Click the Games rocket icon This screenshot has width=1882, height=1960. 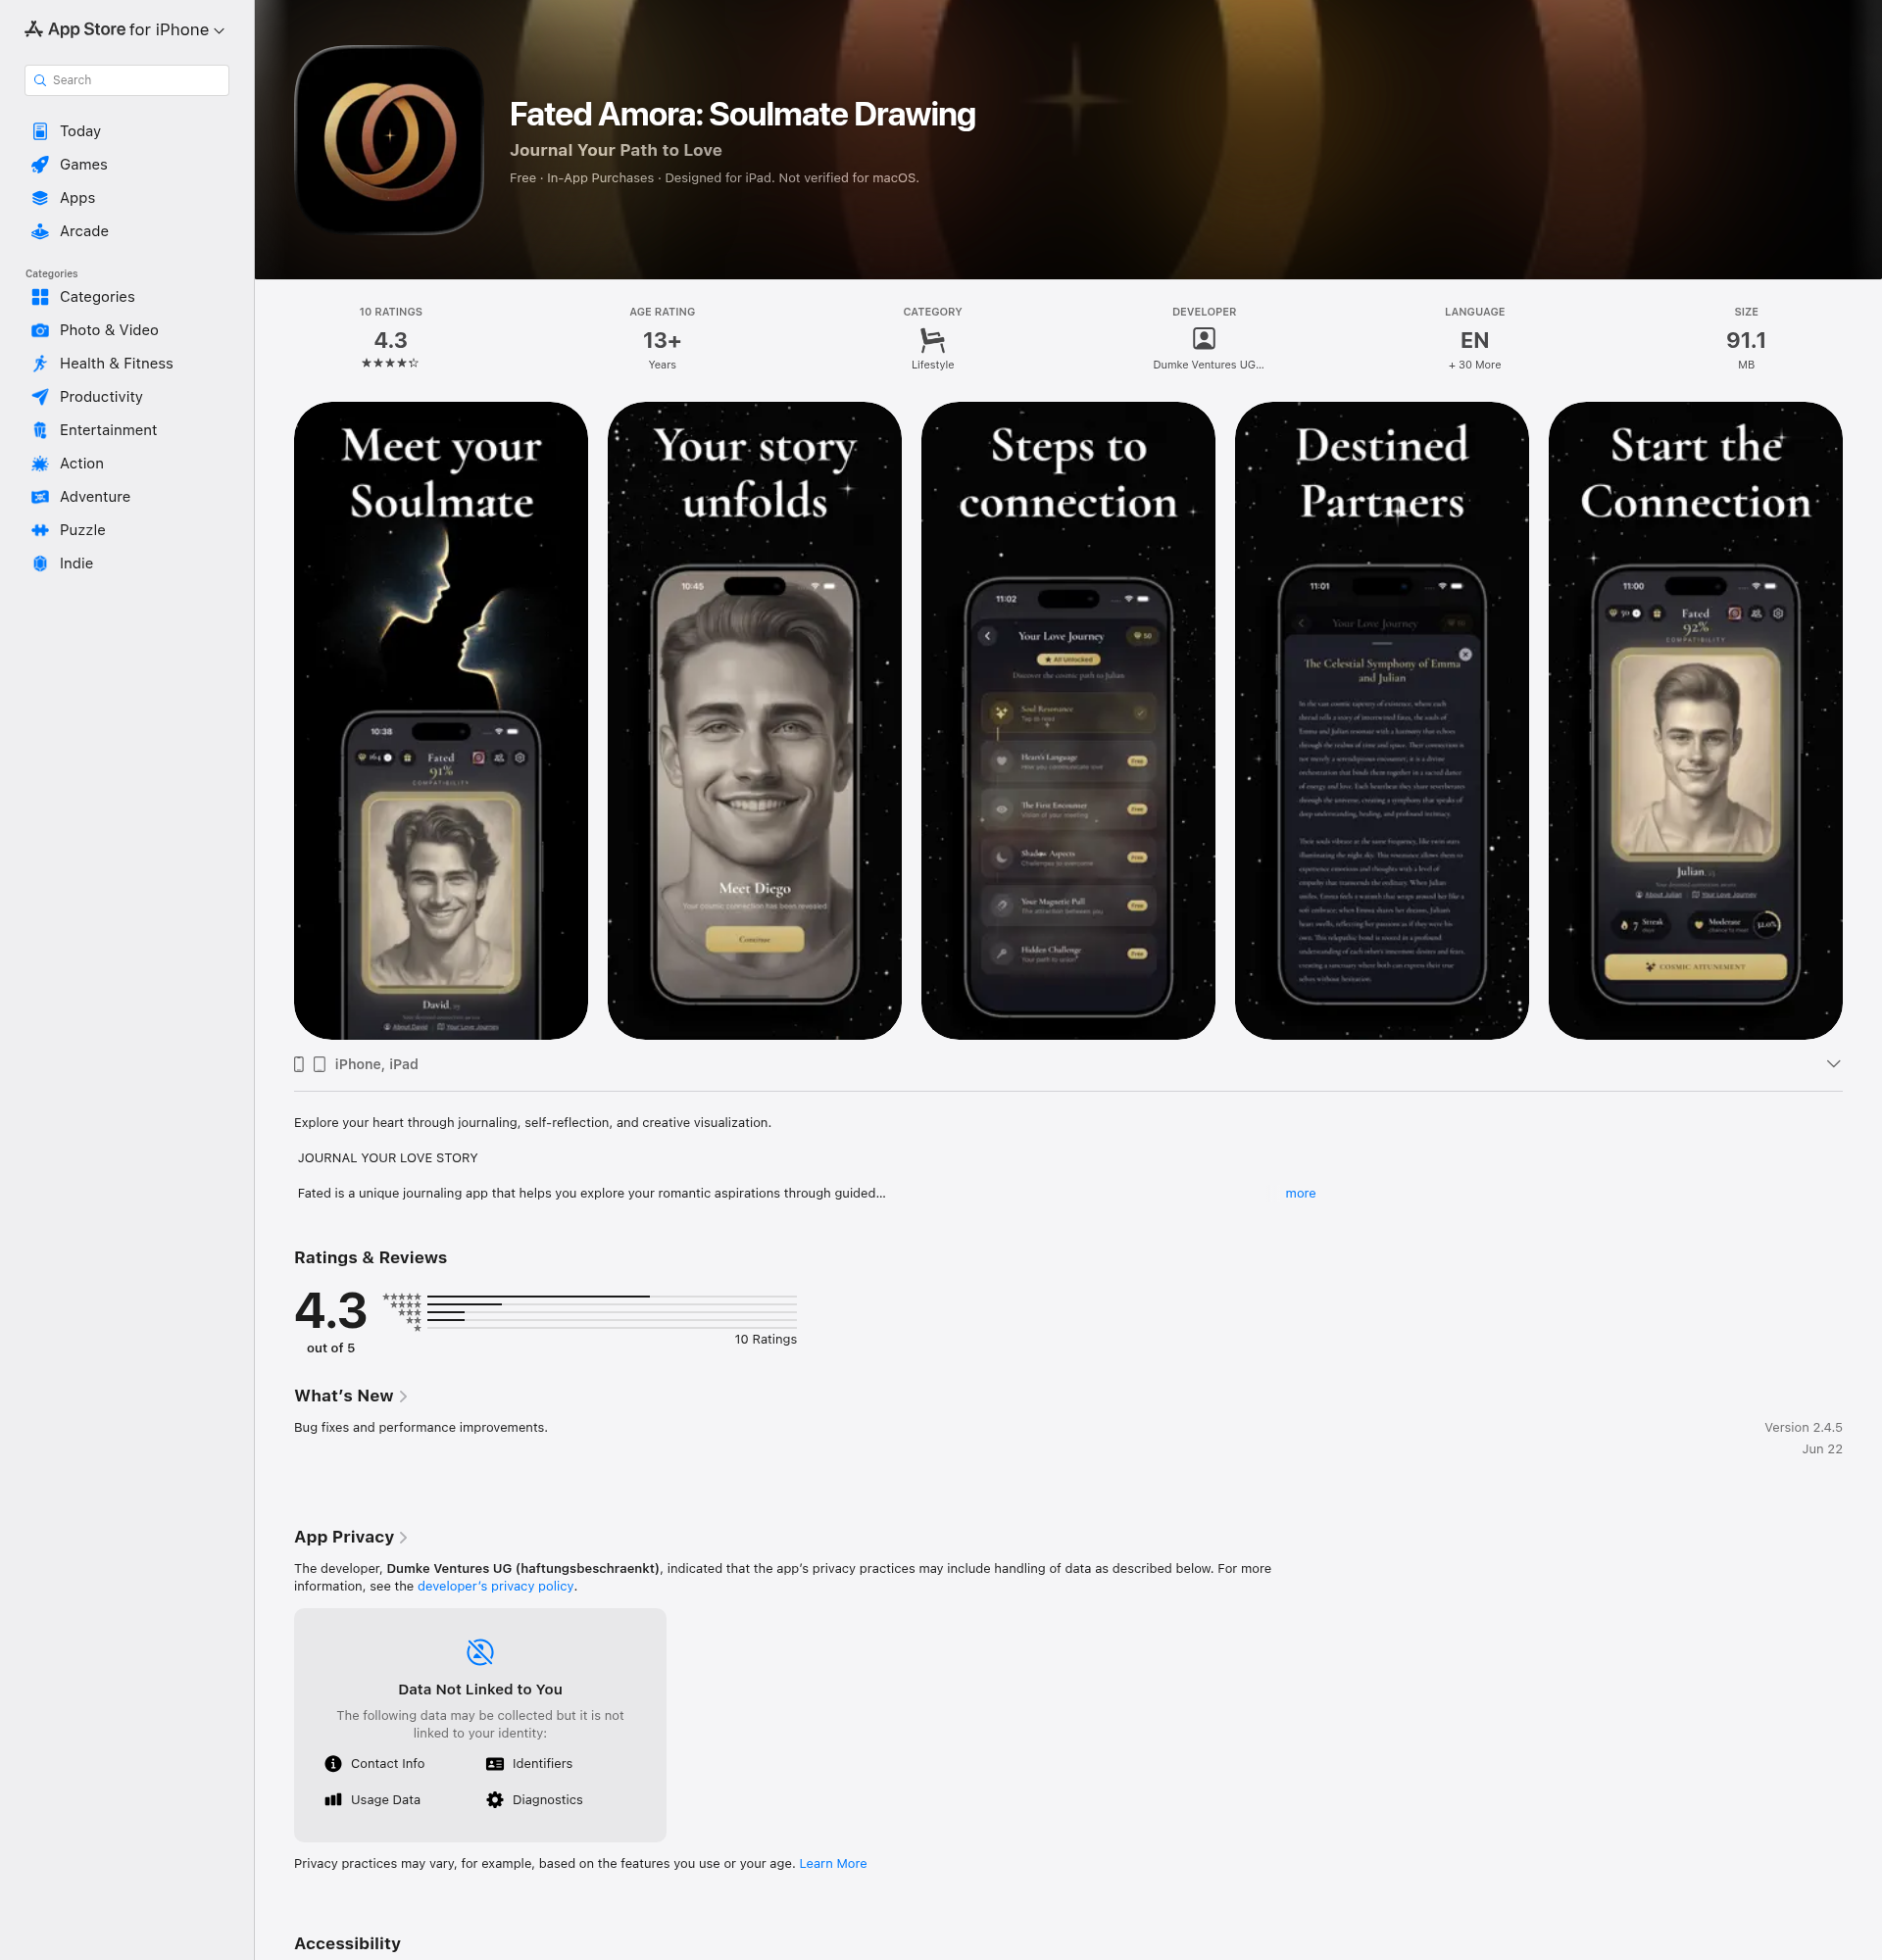[x=40, y=164]
